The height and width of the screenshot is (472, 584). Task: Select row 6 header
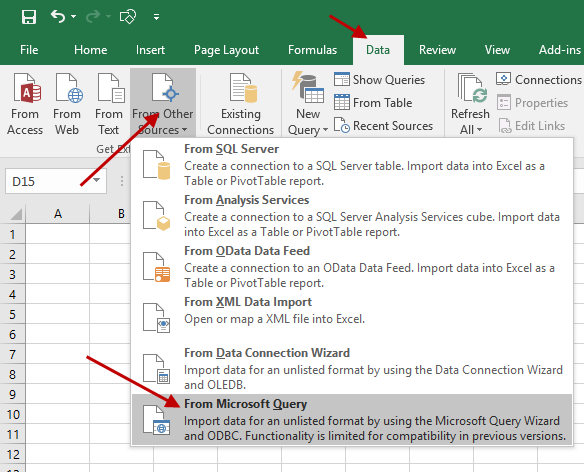[13, 334]
